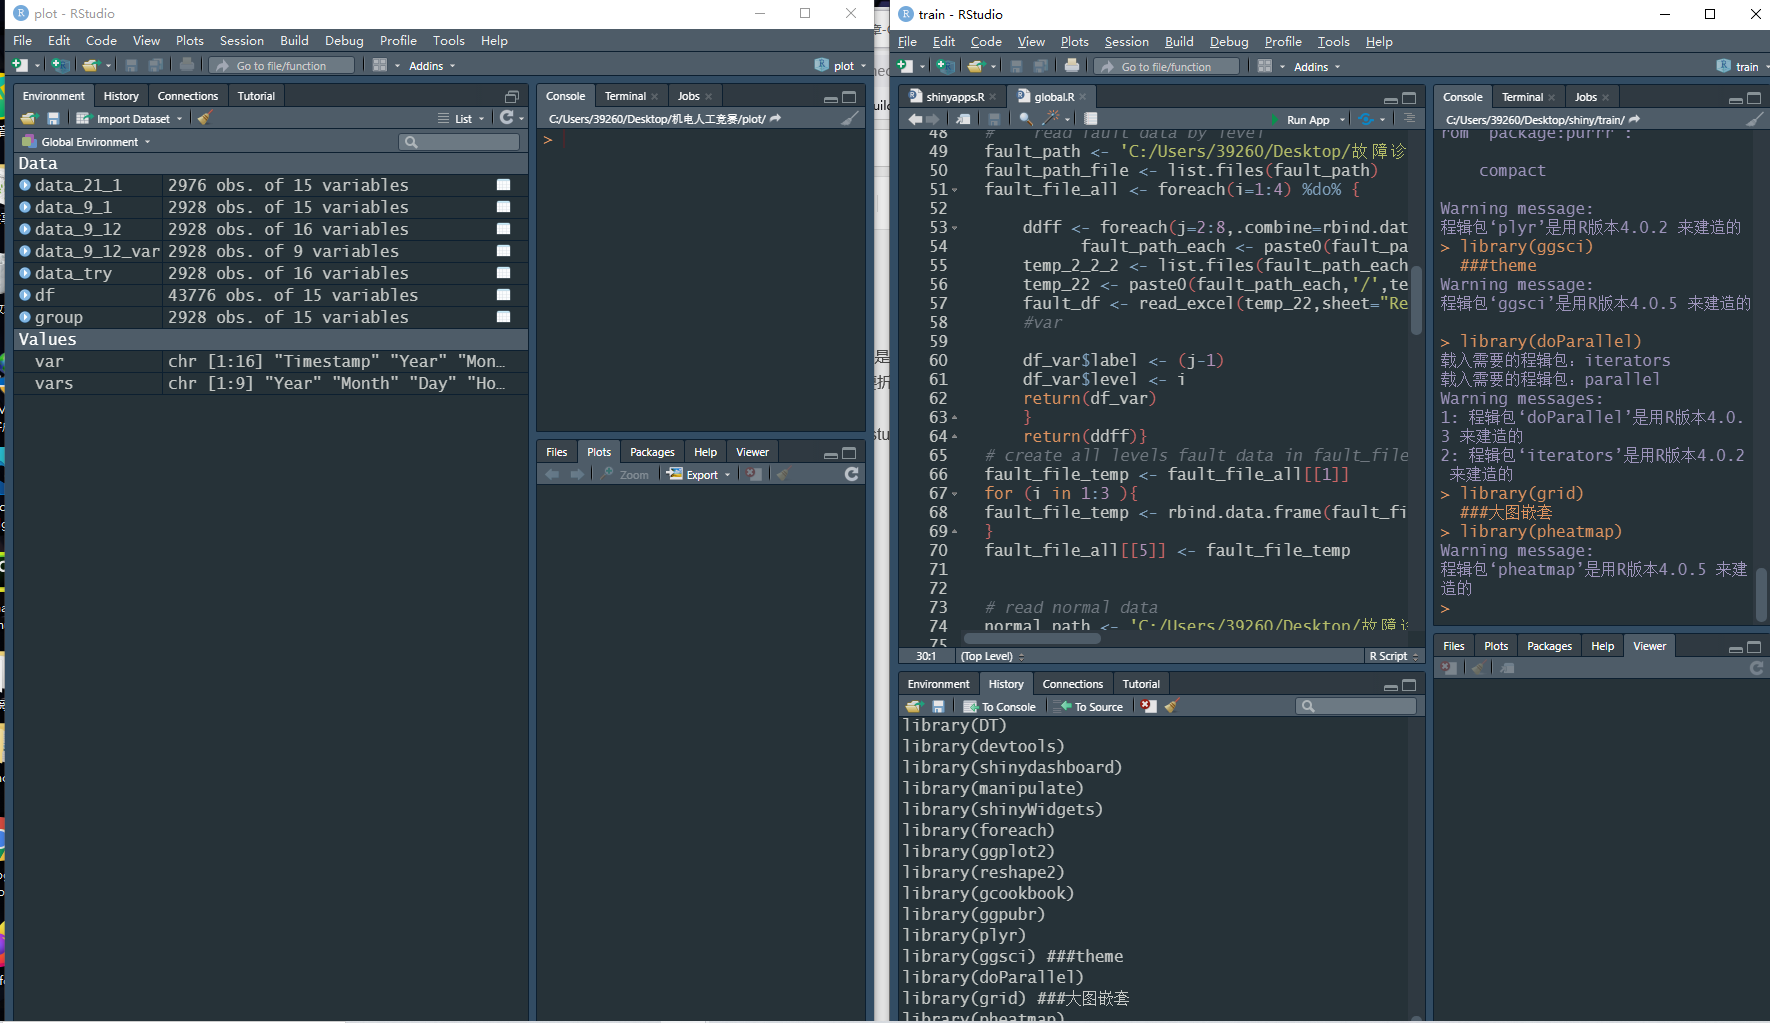Expand the data_try object entry
The width and height of the screenshot is (1770, 1023).
pyautogui.click(x=24, y=273)
